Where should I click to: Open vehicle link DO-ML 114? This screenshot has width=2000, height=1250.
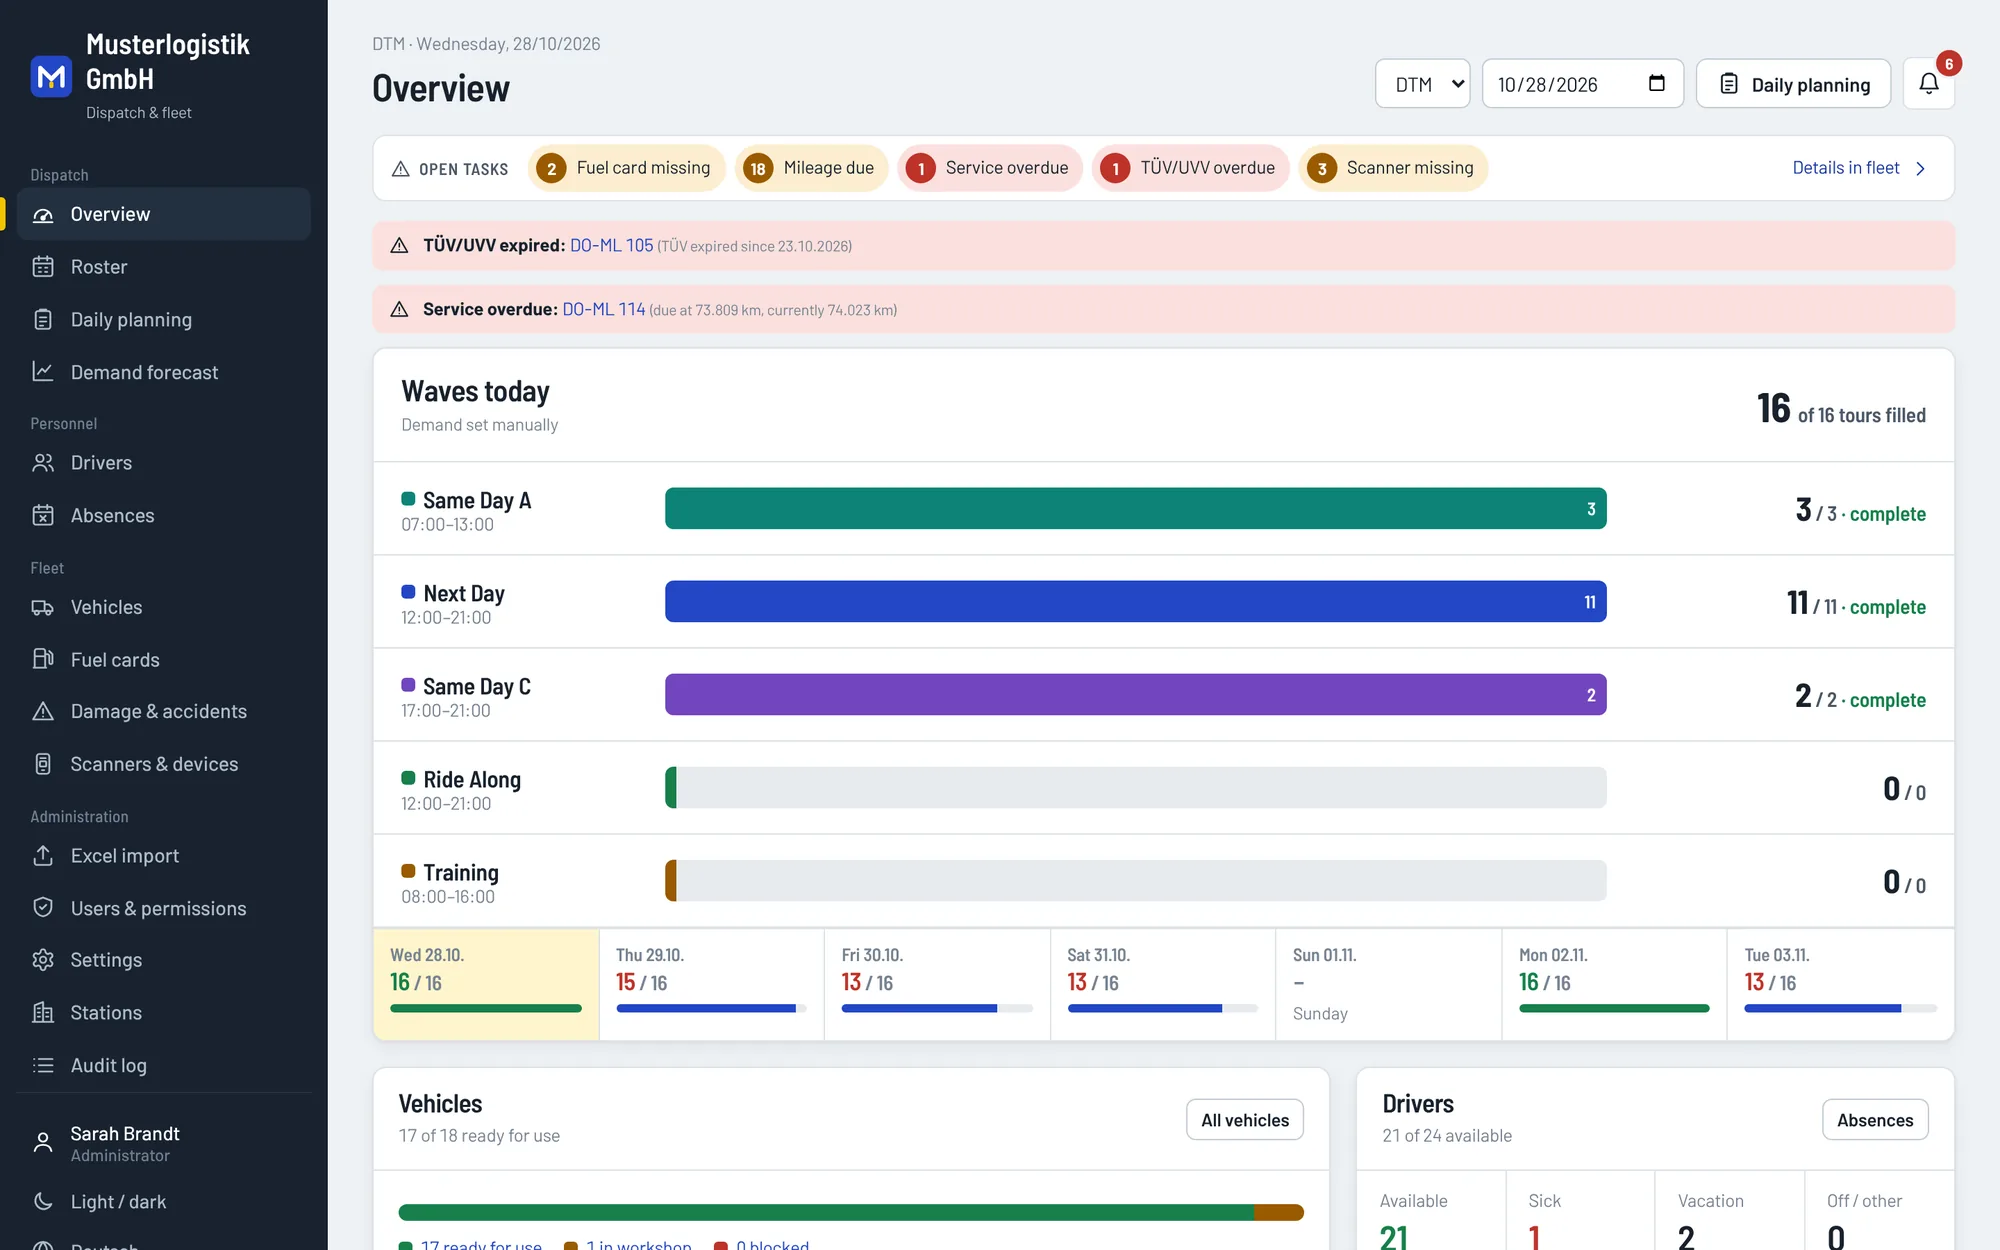pos(604,310)
